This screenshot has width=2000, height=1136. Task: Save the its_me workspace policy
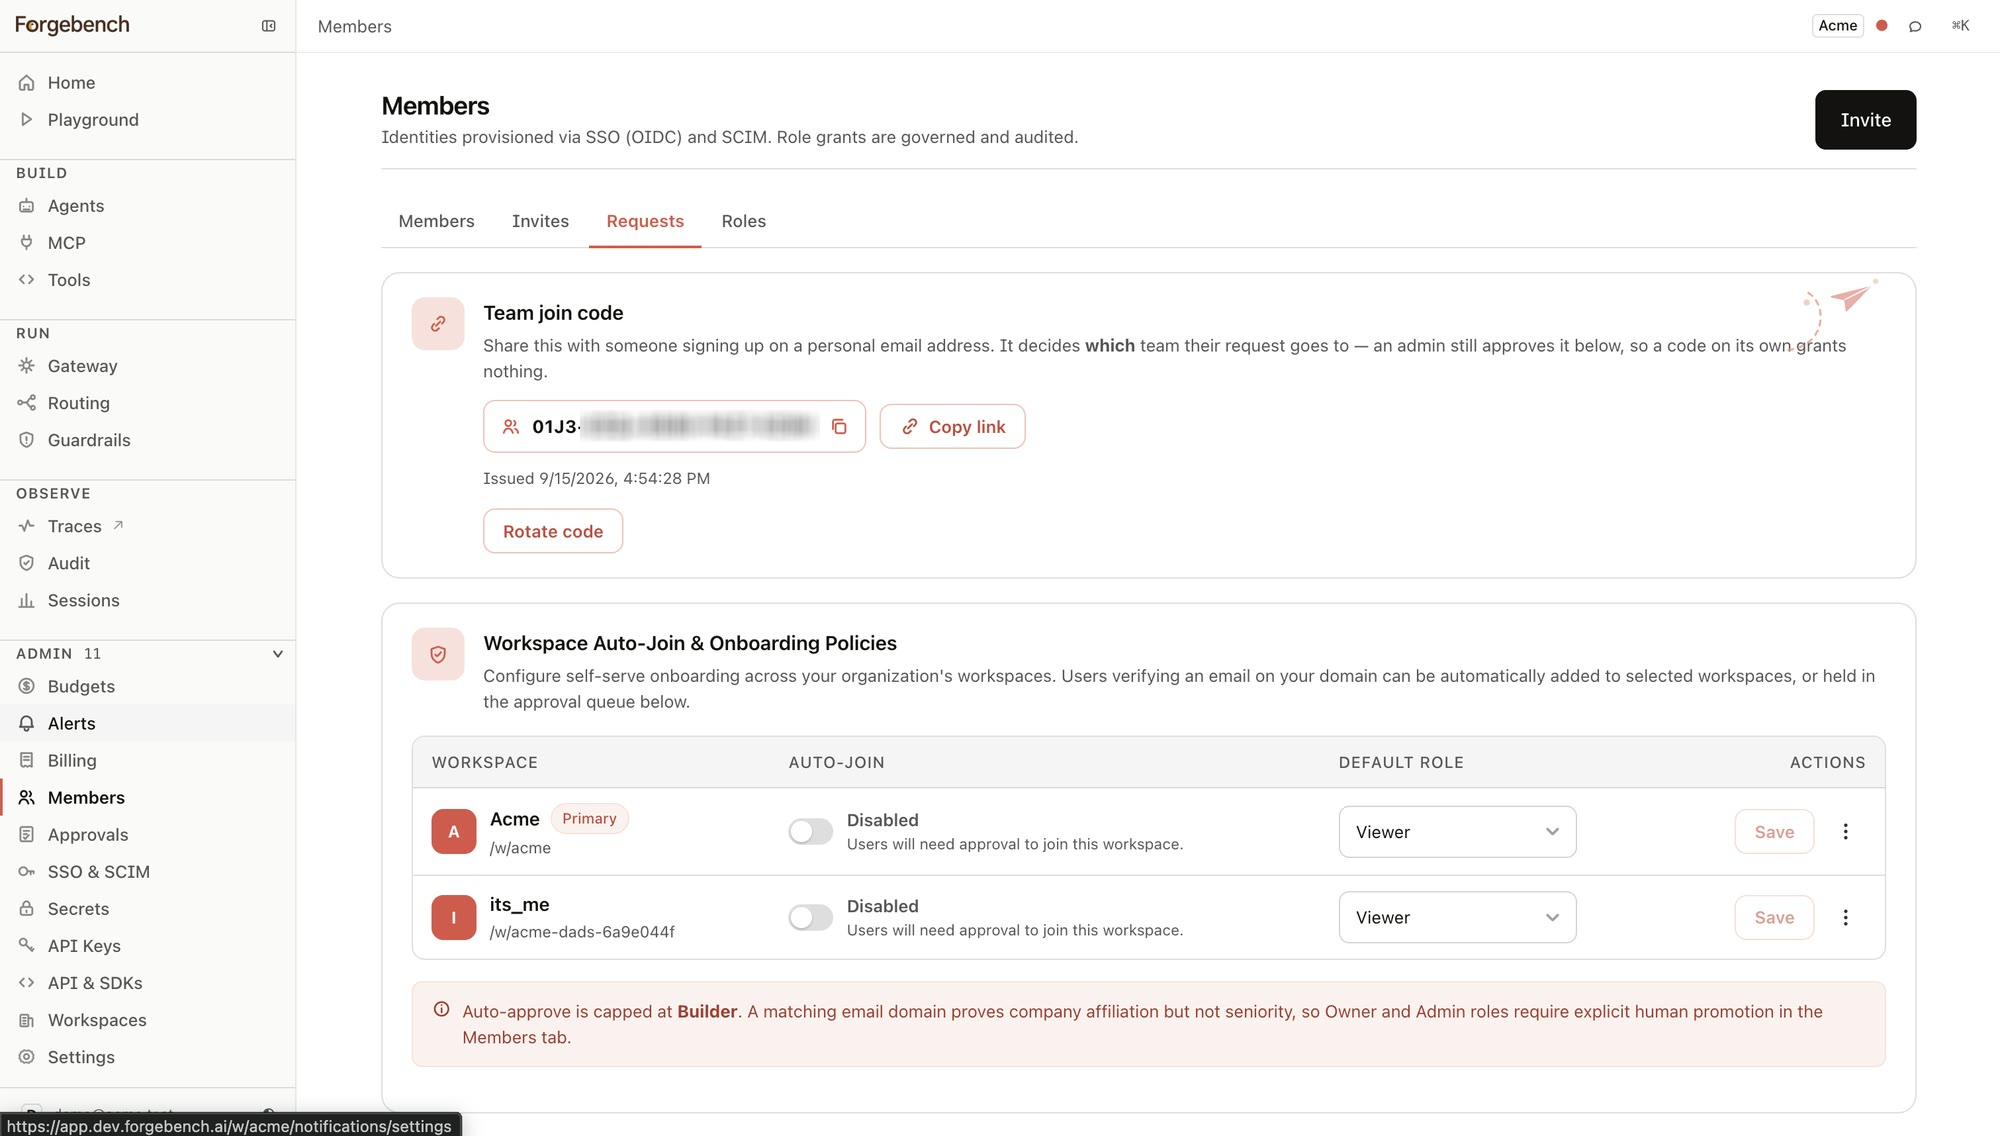pyautogui.click(x=1774, y=918)
